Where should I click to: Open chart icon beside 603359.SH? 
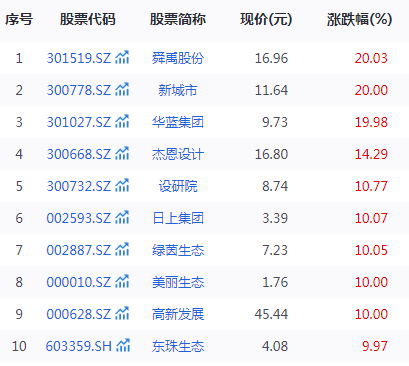point(123,346)
